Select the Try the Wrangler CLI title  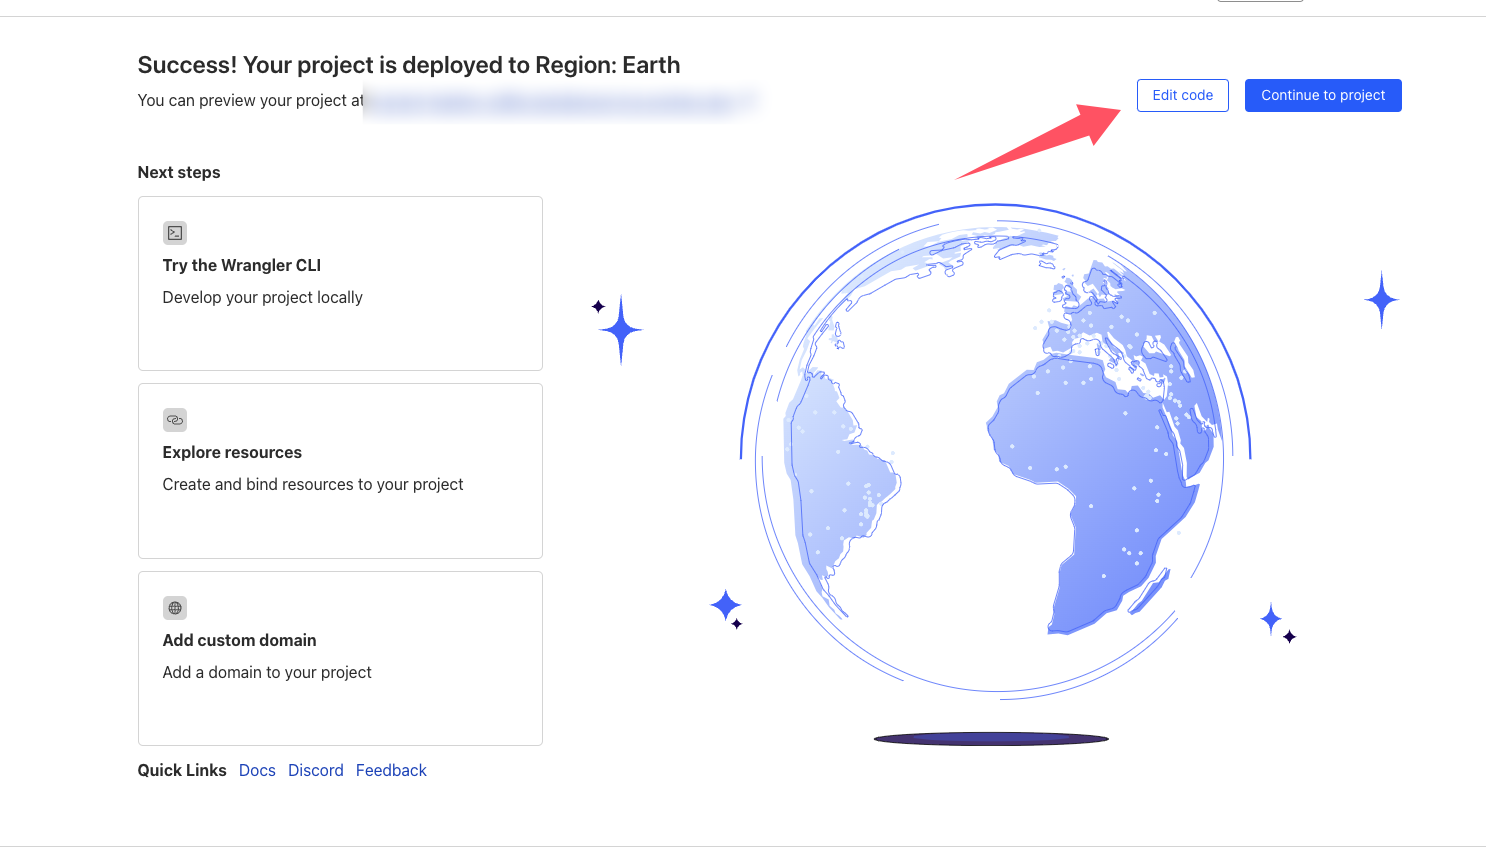242,265
